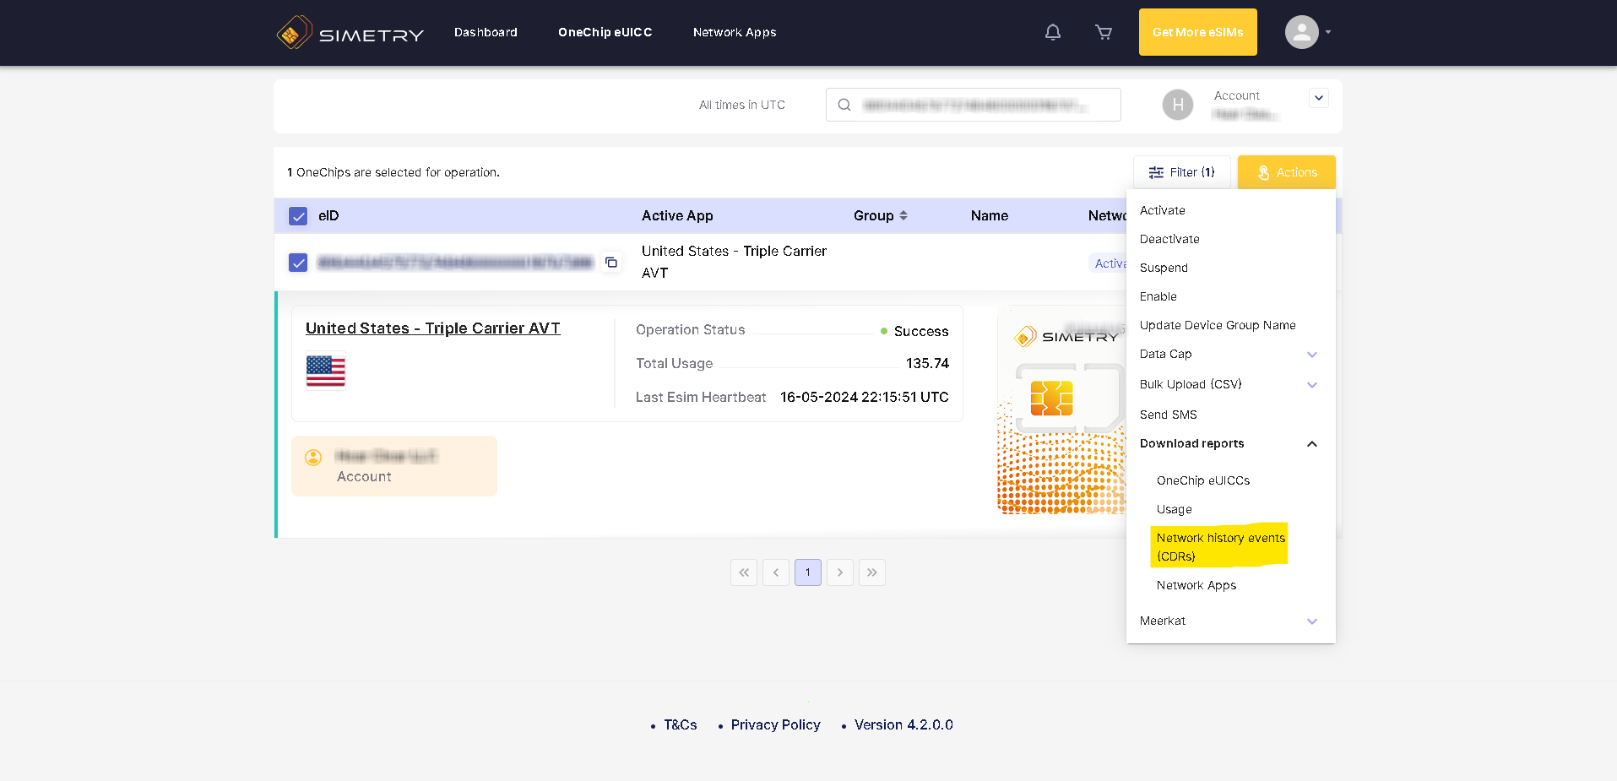The image size is (1617, 781).
Task: Uncheck the selected OneChip row checkbox
Action: [298, 263]
